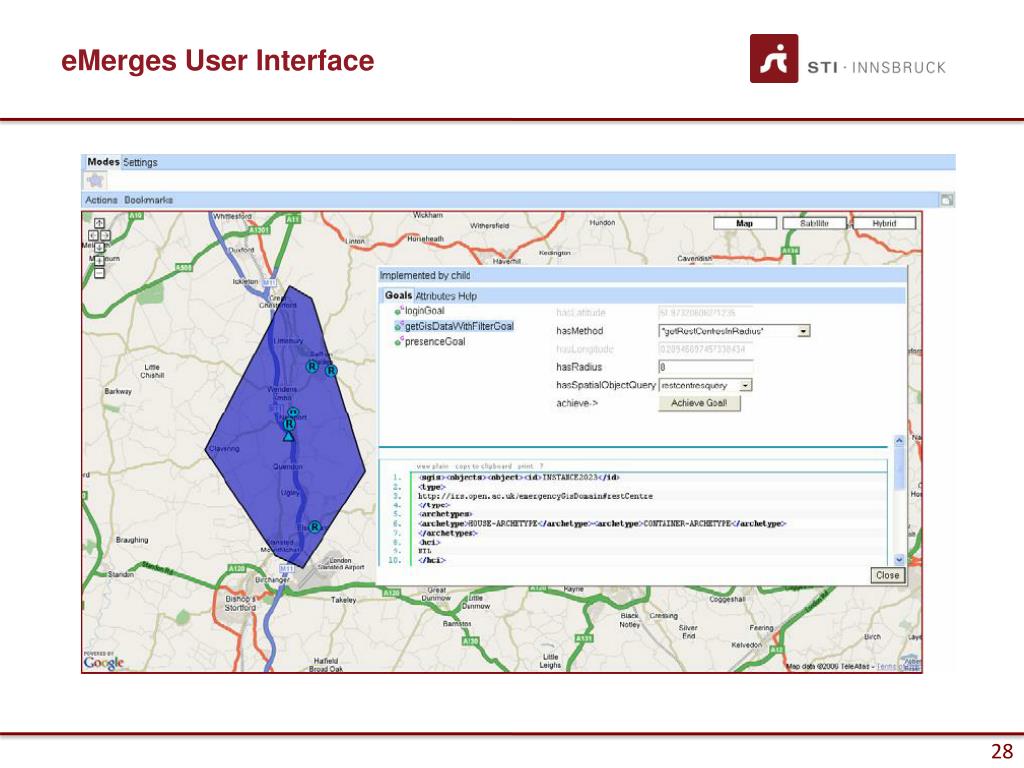
Task: Pan the map down with arrow button
Action: tap(99, 247)
